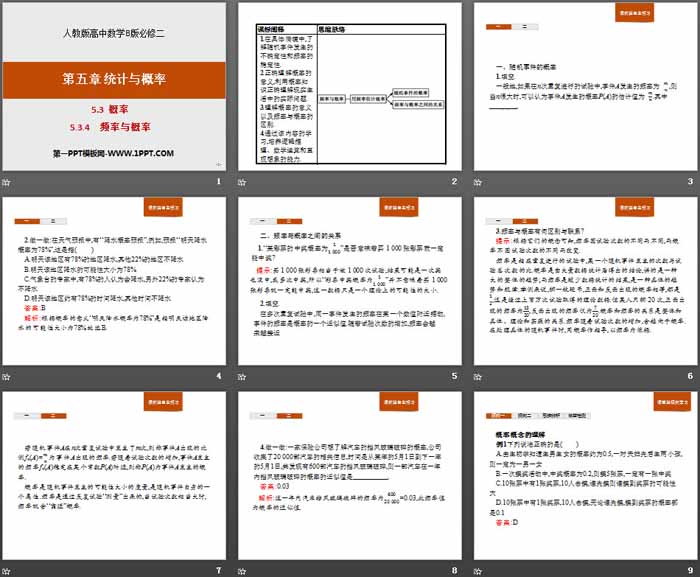Select slide 2 with the flowchart table
700x577 pixels.
coord(351,88)
